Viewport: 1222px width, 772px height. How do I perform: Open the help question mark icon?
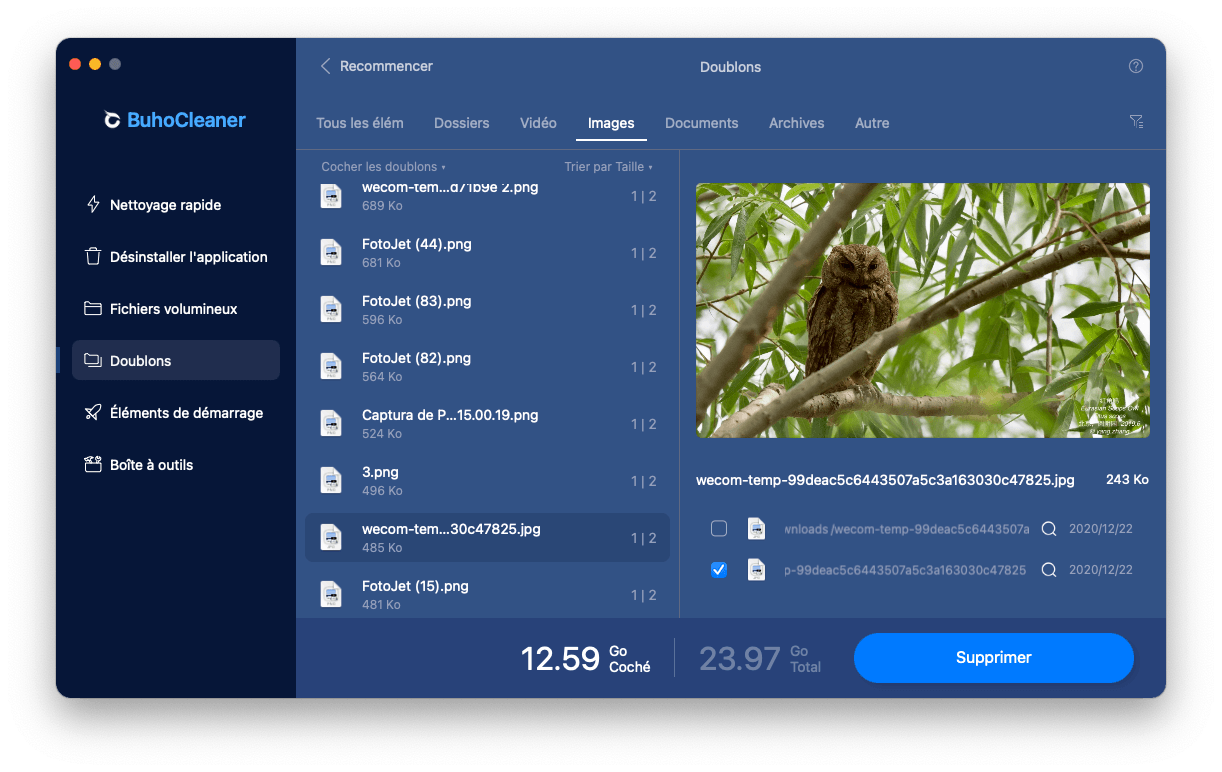1136,66
